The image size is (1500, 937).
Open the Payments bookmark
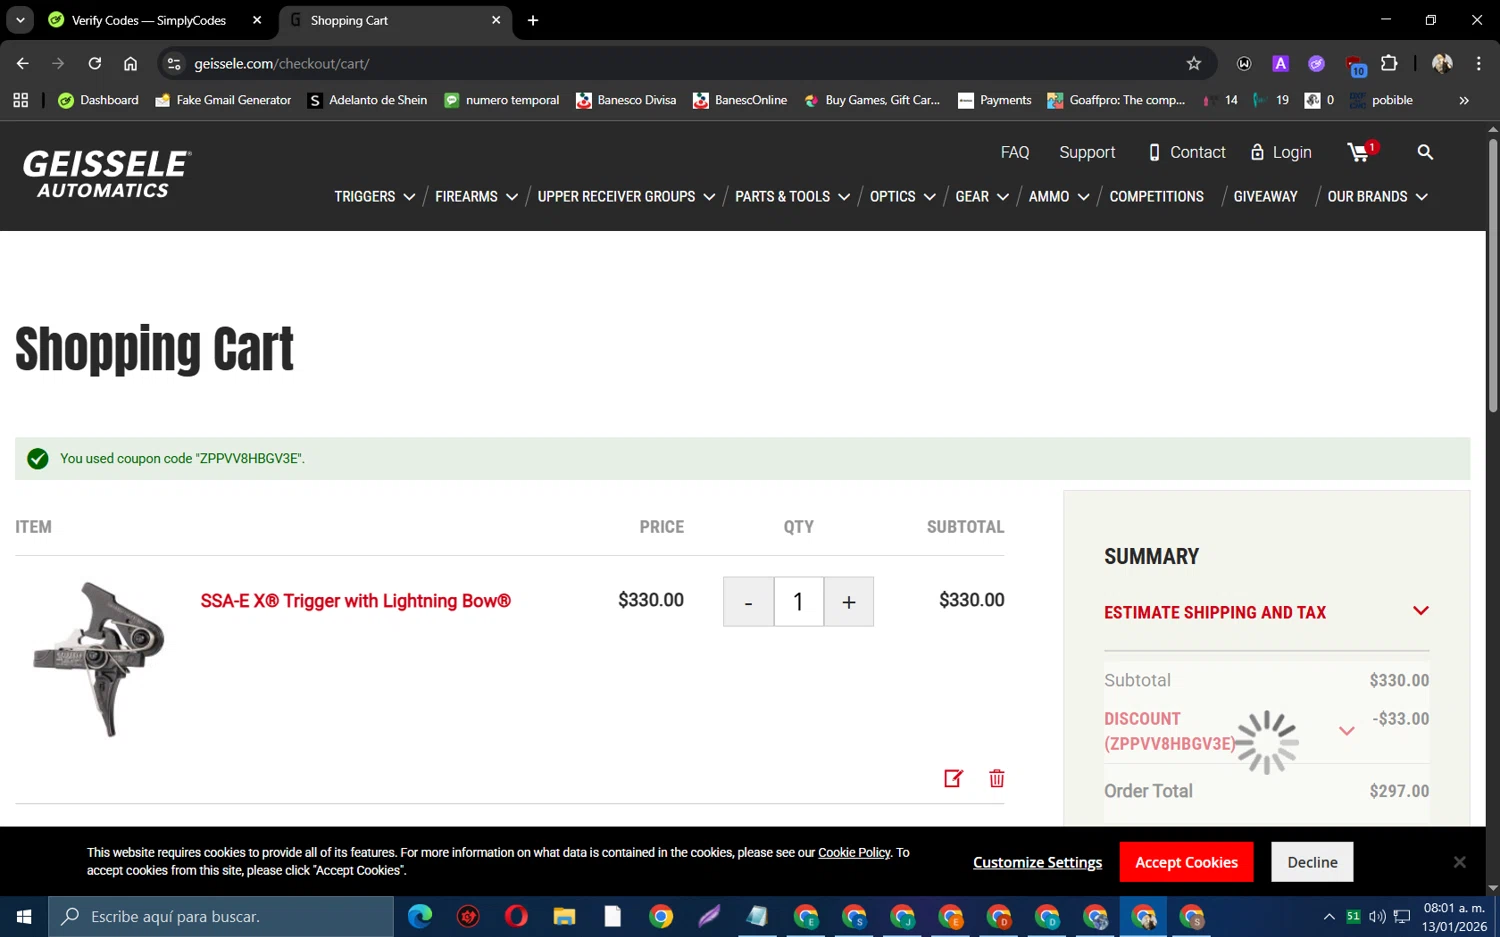(994, 100)
